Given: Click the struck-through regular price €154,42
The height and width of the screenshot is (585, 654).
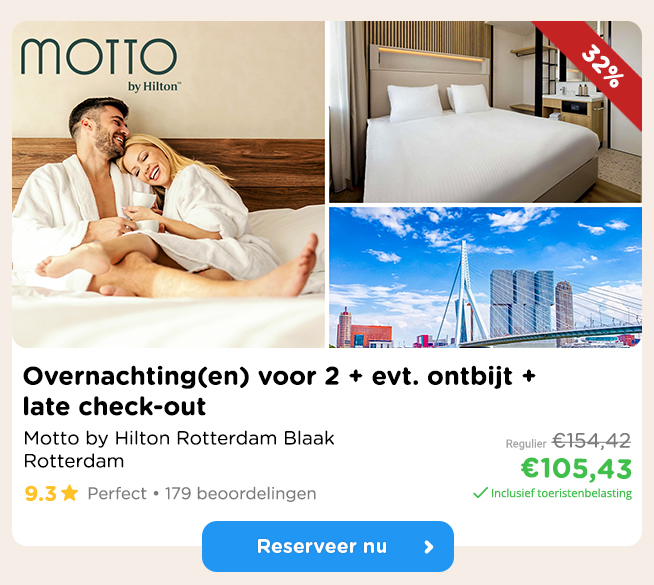Looking at the screenshot, I should pyautogui.click(x=591, y=441).
